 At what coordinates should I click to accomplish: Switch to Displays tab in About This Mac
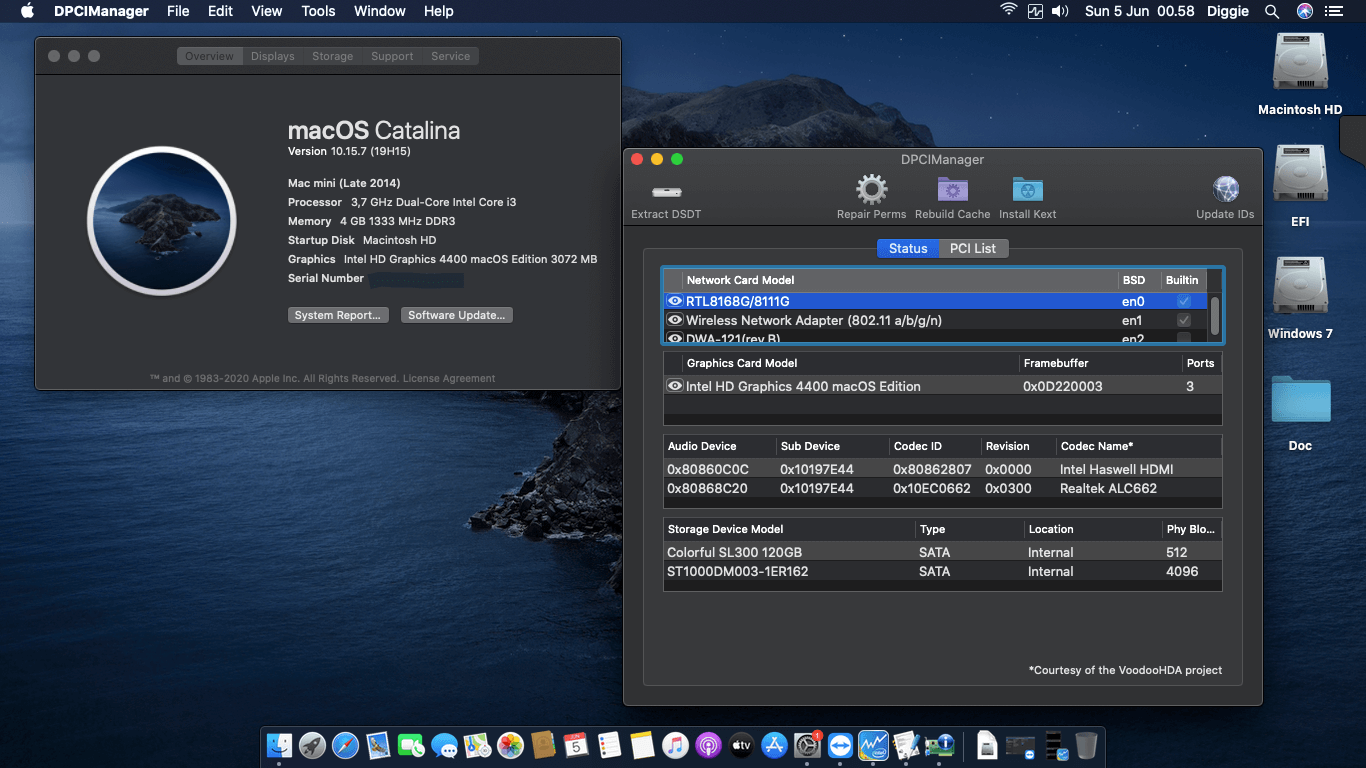click(x=273, y=56)
